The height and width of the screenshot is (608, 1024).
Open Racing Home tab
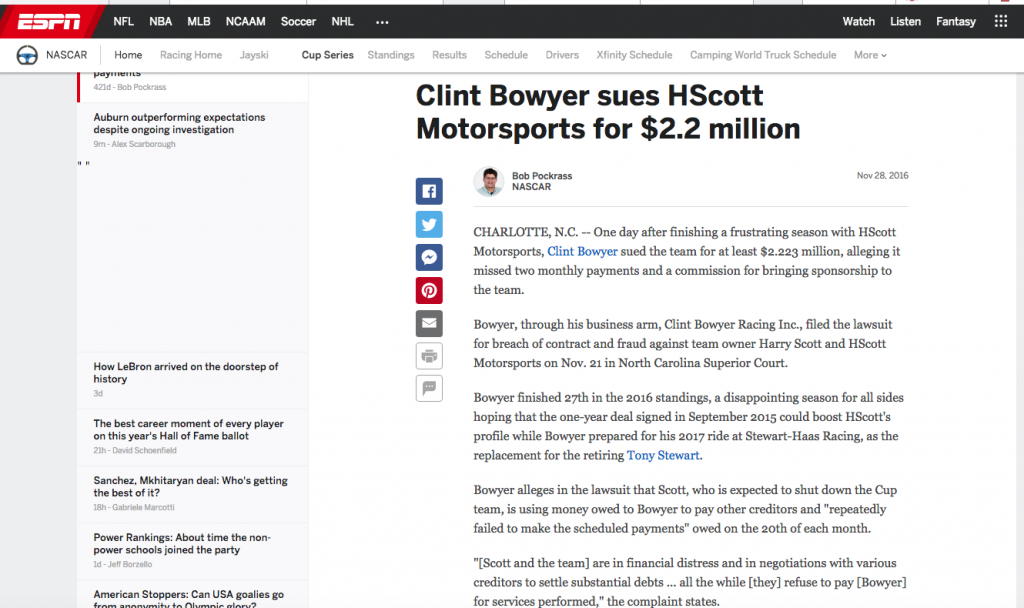[191, 55]
